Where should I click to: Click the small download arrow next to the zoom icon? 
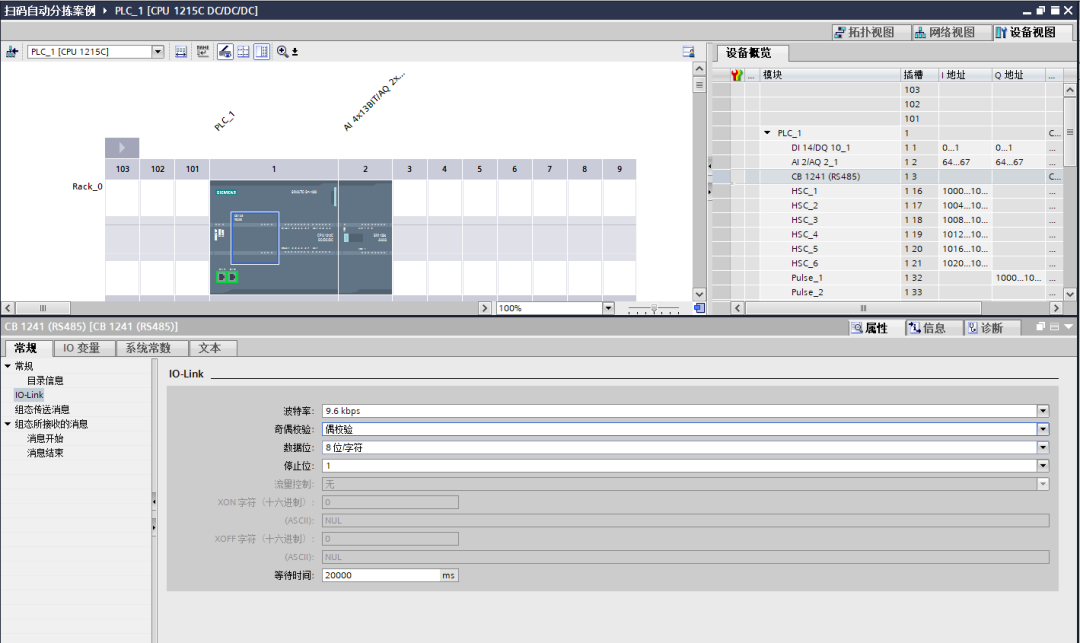[295, 52]
